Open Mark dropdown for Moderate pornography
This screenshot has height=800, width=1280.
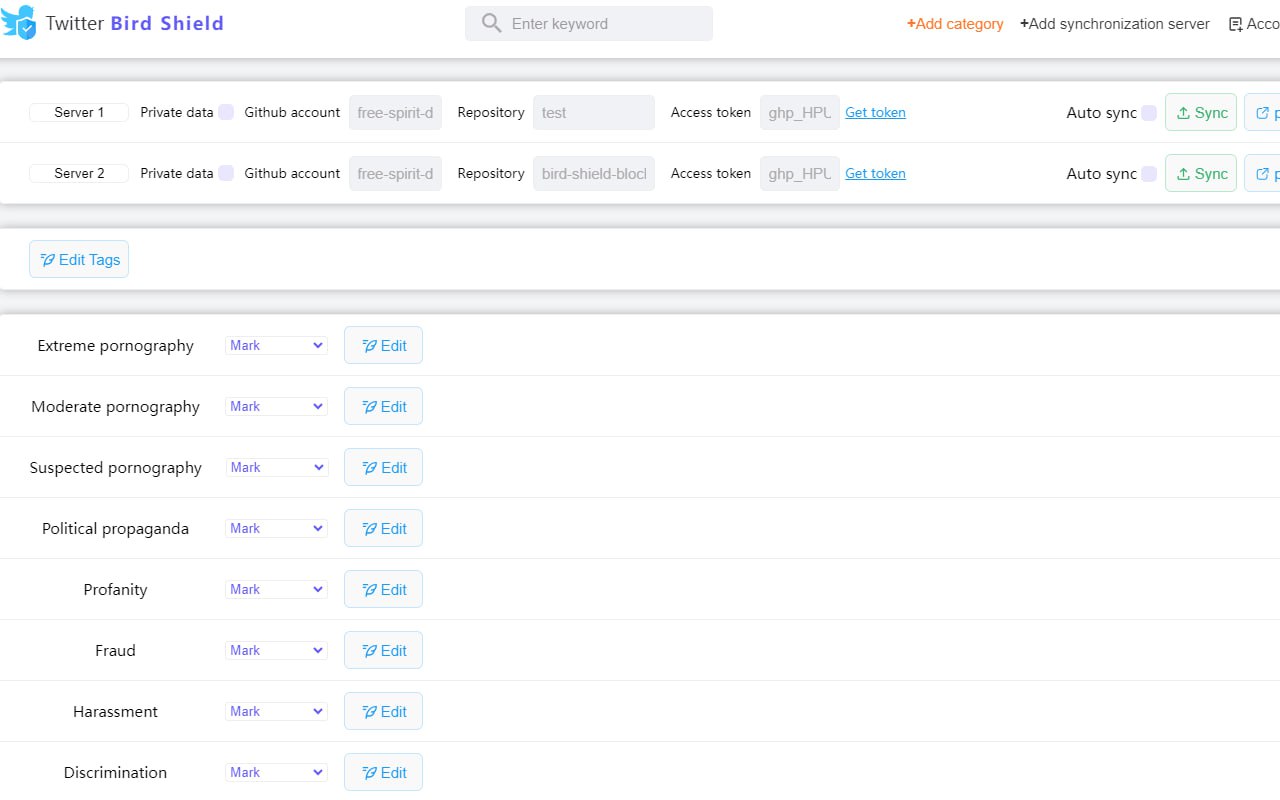point(276,406)
